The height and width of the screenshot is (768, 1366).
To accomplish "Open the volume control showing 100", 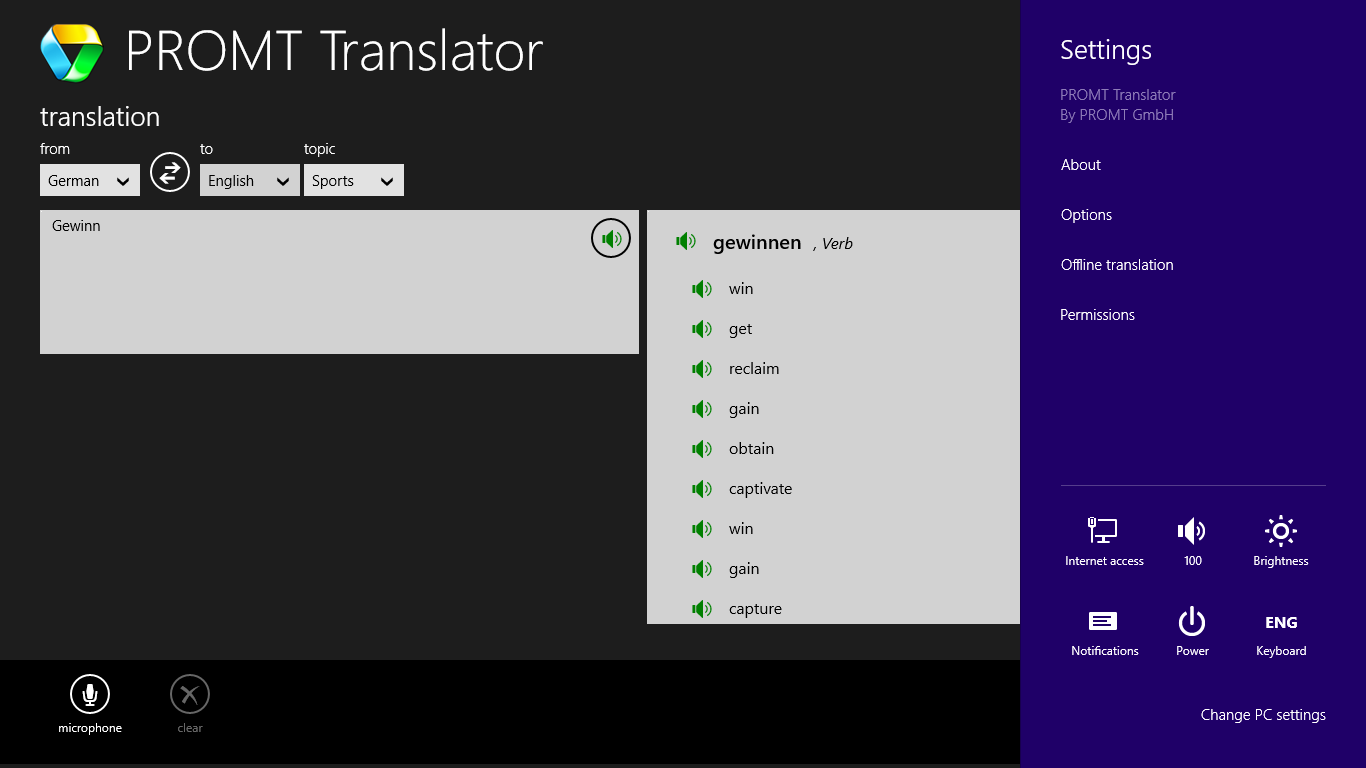I will (x=1192, y=540).
